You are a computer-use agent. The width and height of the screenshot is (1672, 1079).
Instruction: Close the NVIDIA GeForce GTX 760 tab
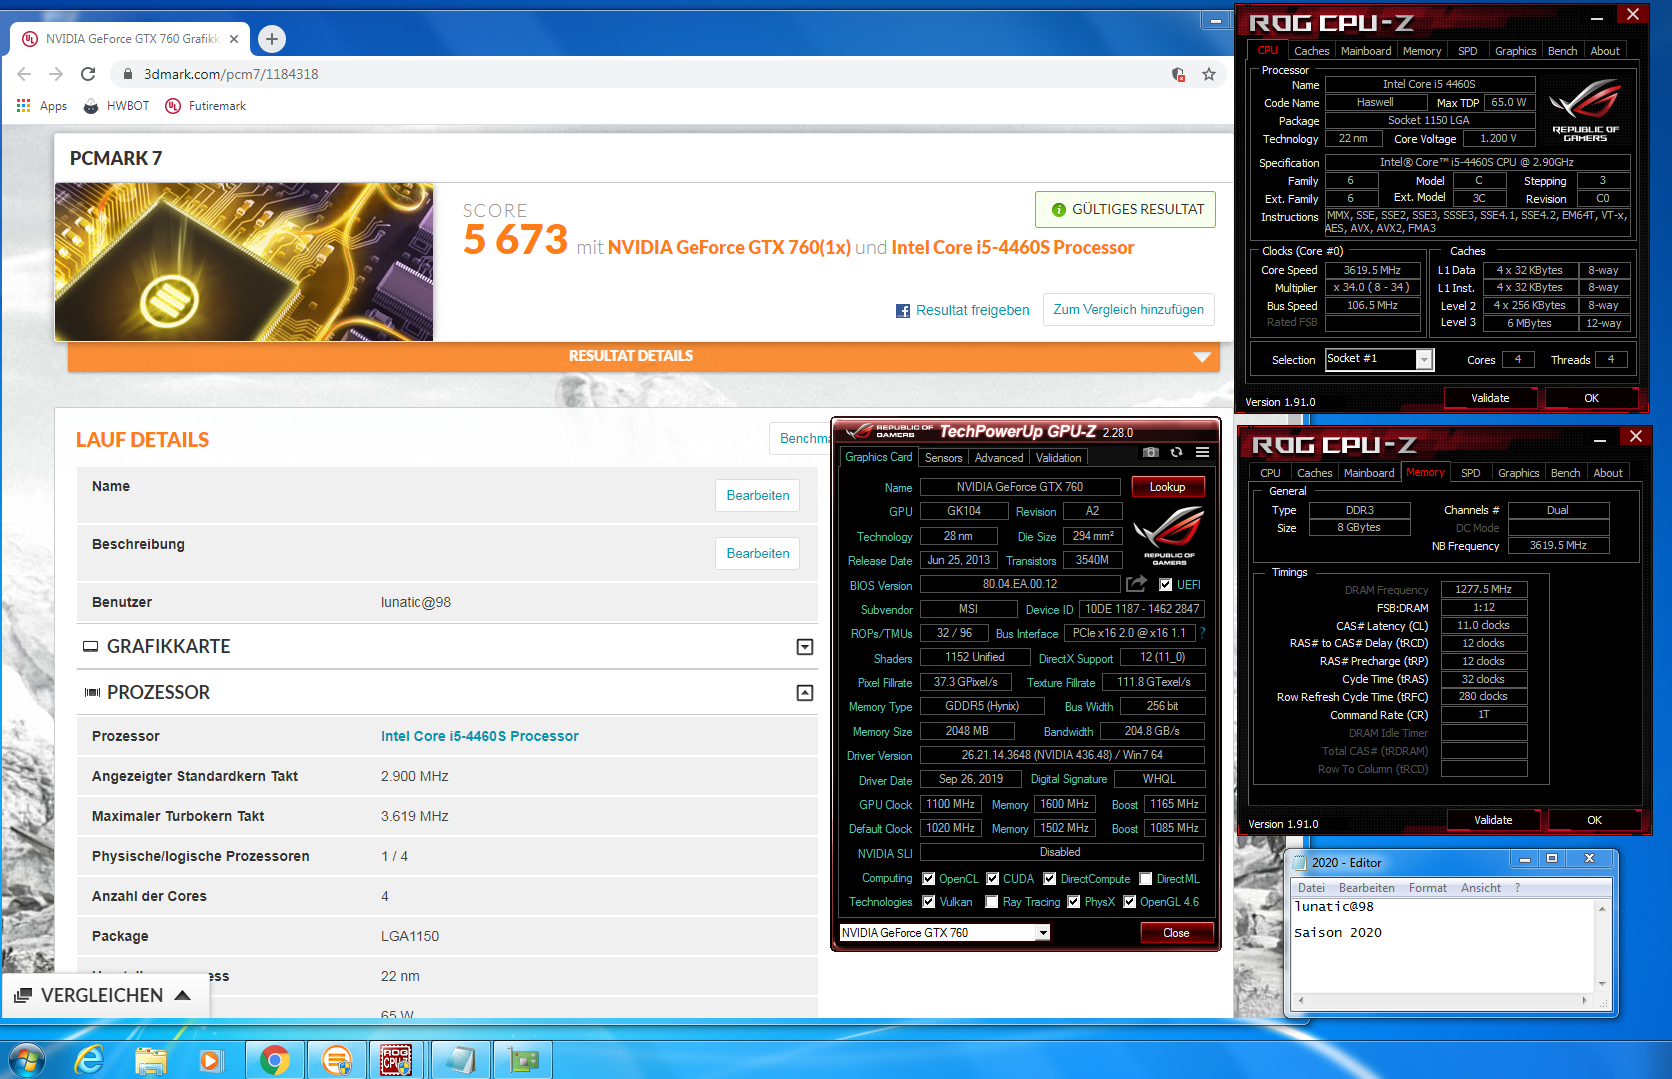coord(234,39)
